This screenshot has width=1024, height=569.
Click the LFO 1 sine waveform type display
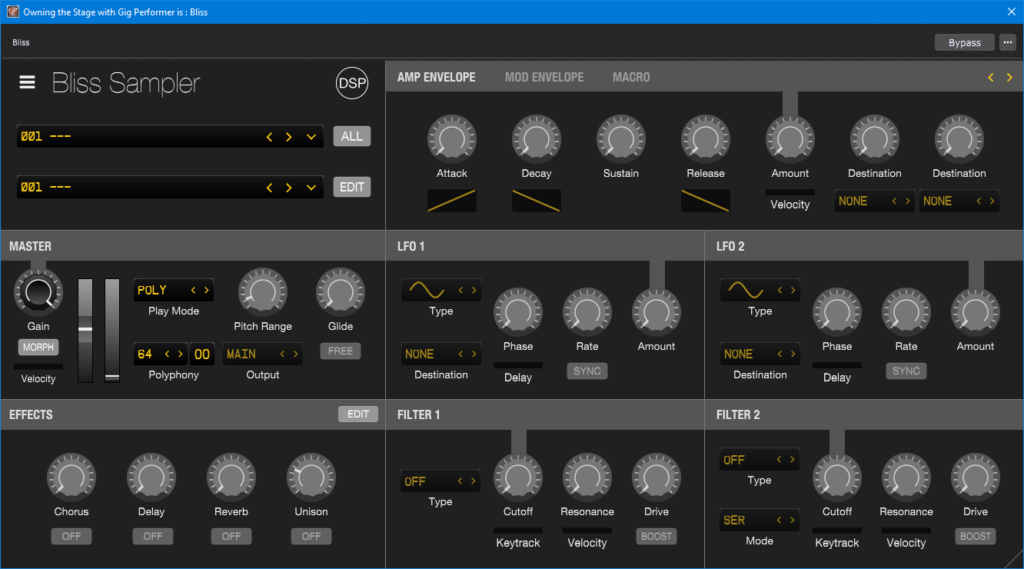[427, 290]
